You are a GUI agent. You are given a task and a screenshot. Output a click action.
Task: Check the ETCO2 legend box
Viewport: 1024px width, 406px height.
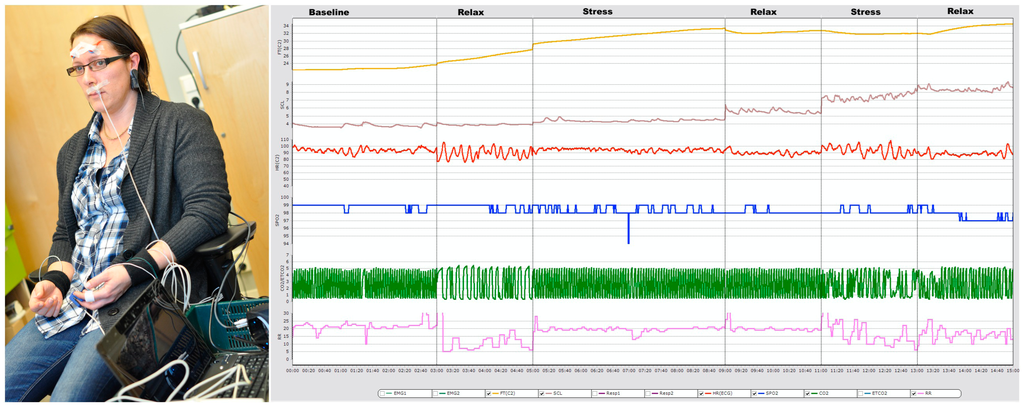tap(860, 394)
